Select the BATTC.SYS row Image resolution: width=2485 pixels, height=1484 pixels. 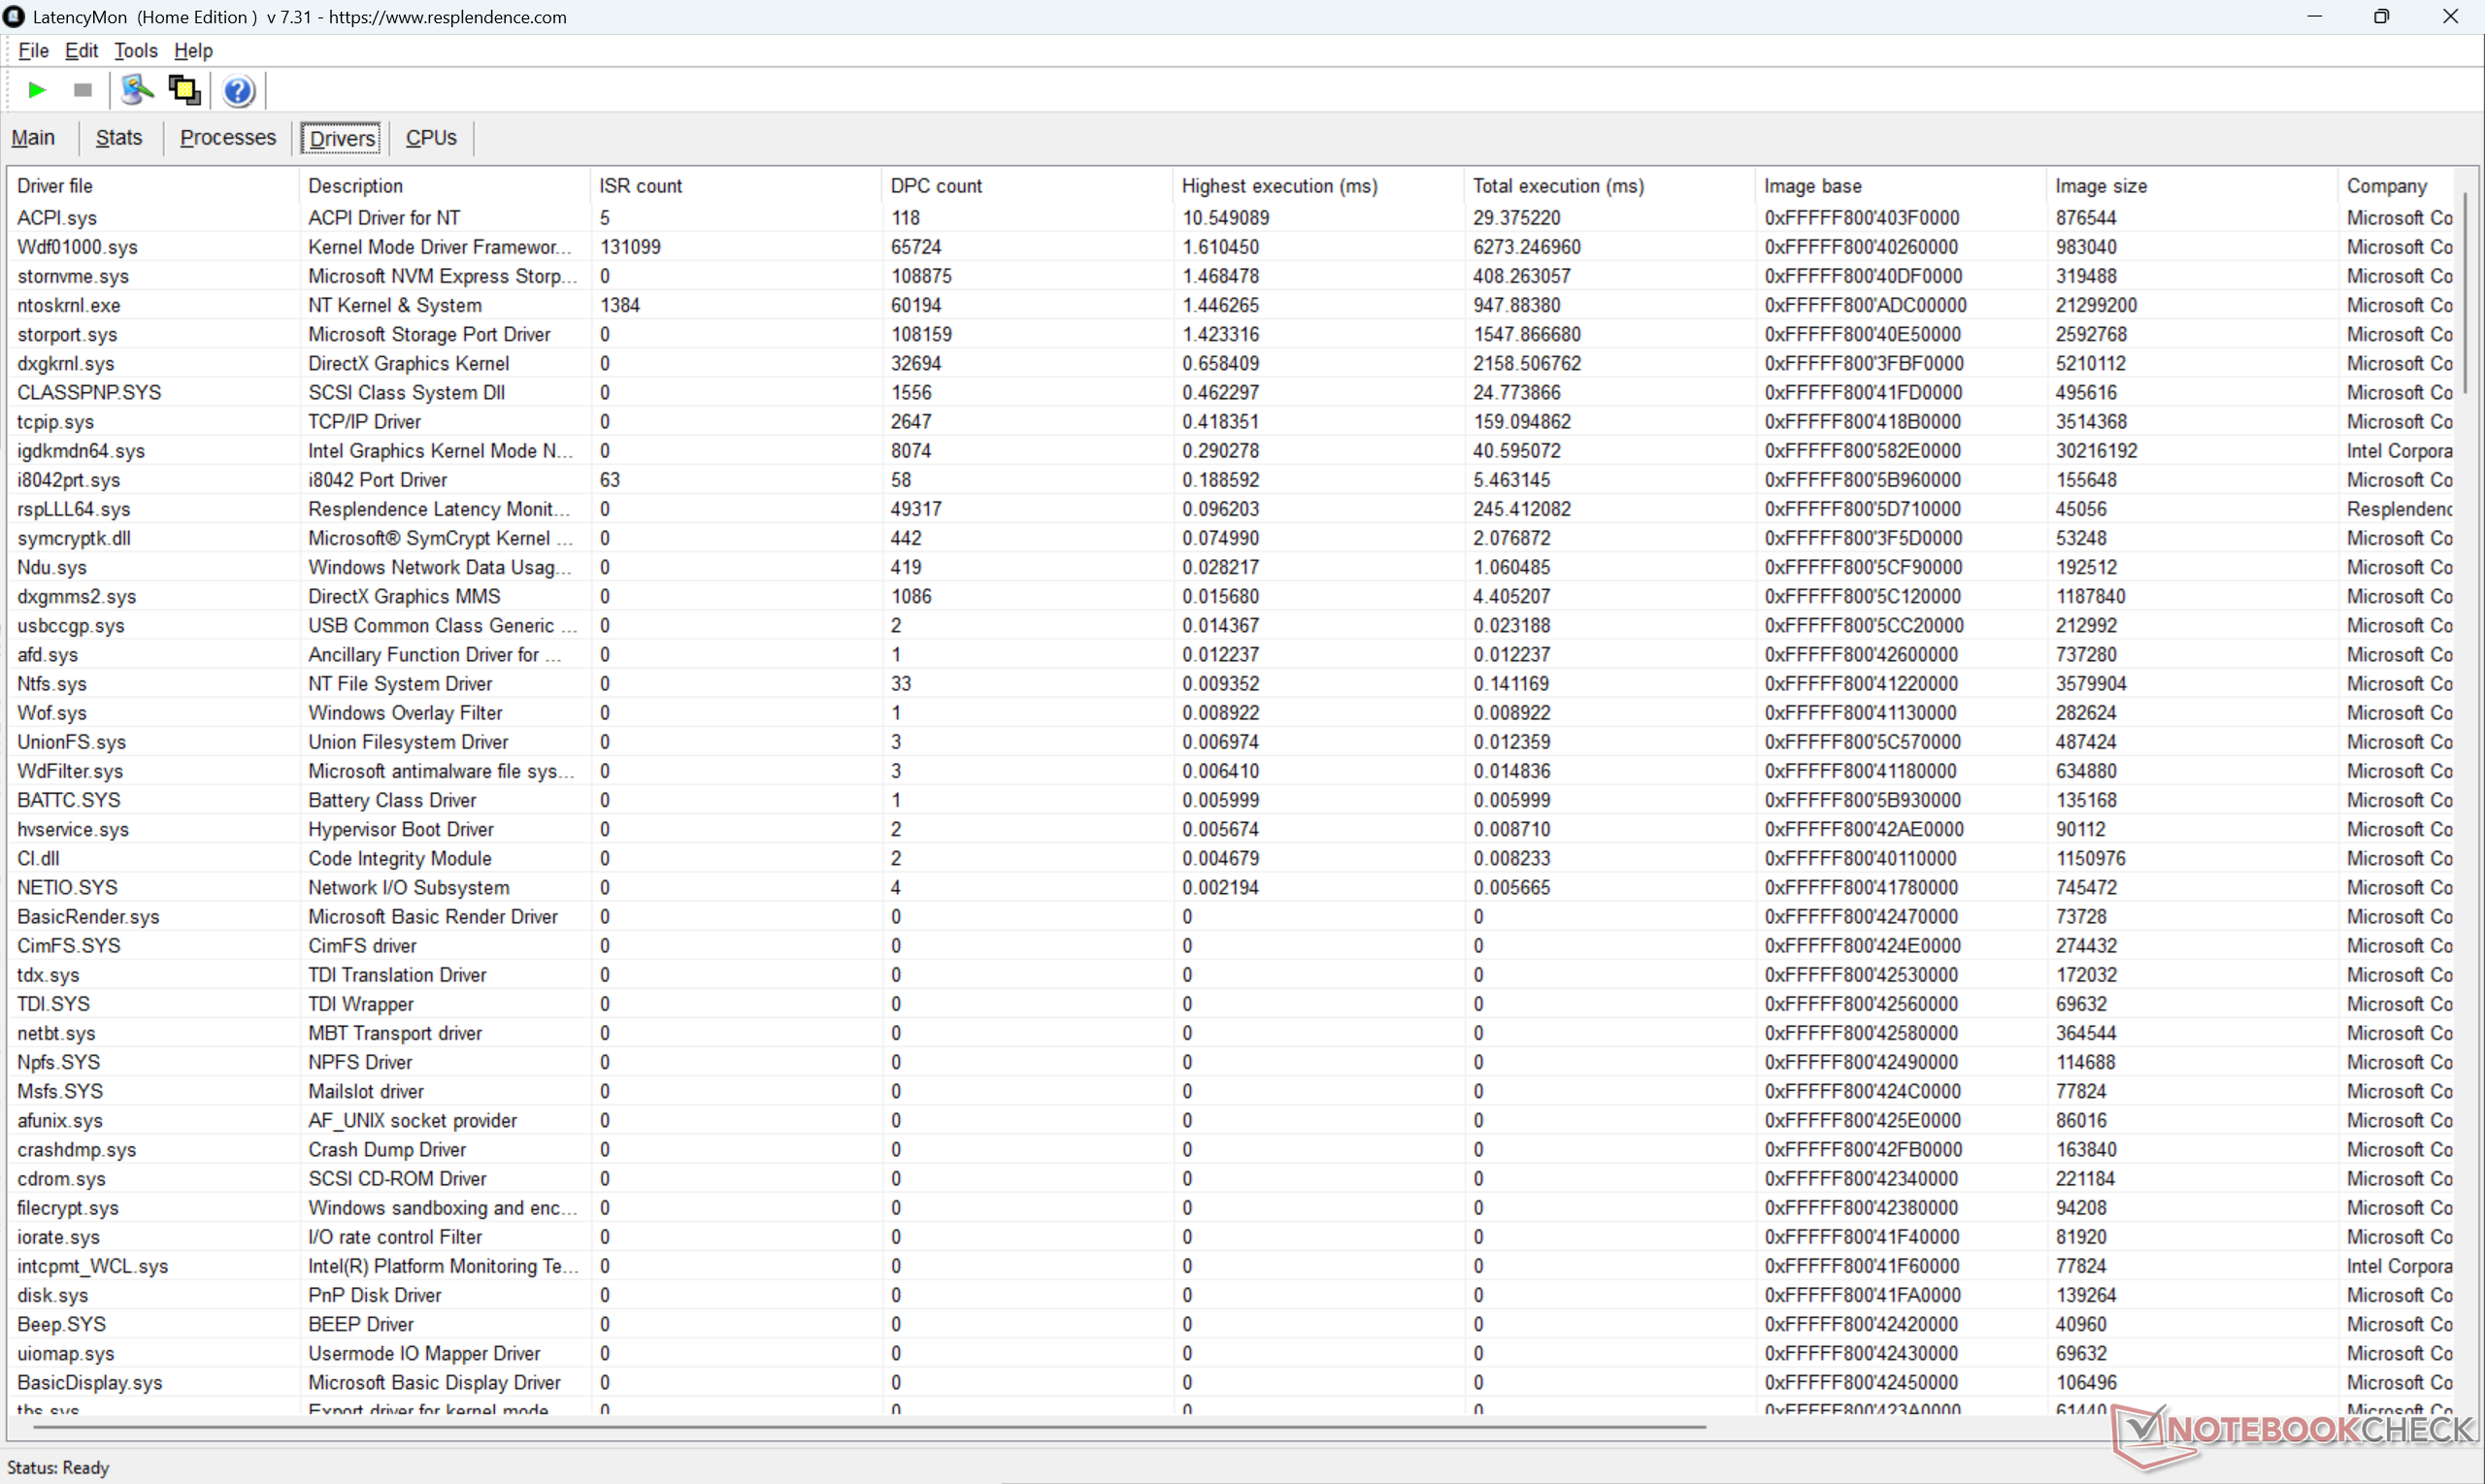coord(1230,800)
